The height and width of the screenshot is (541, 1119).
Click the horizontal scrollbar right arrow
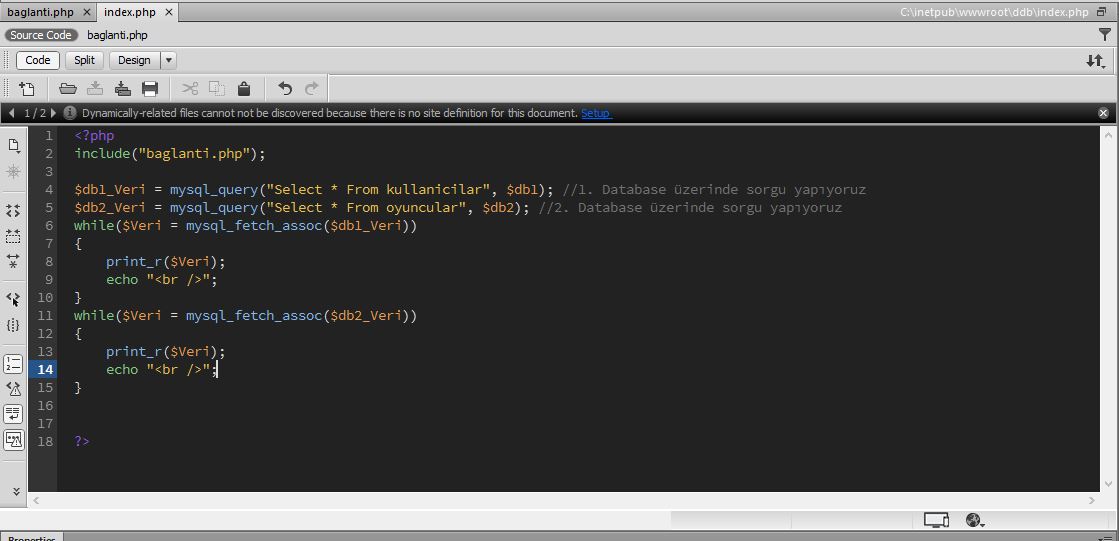click(x=1093, y=501)
